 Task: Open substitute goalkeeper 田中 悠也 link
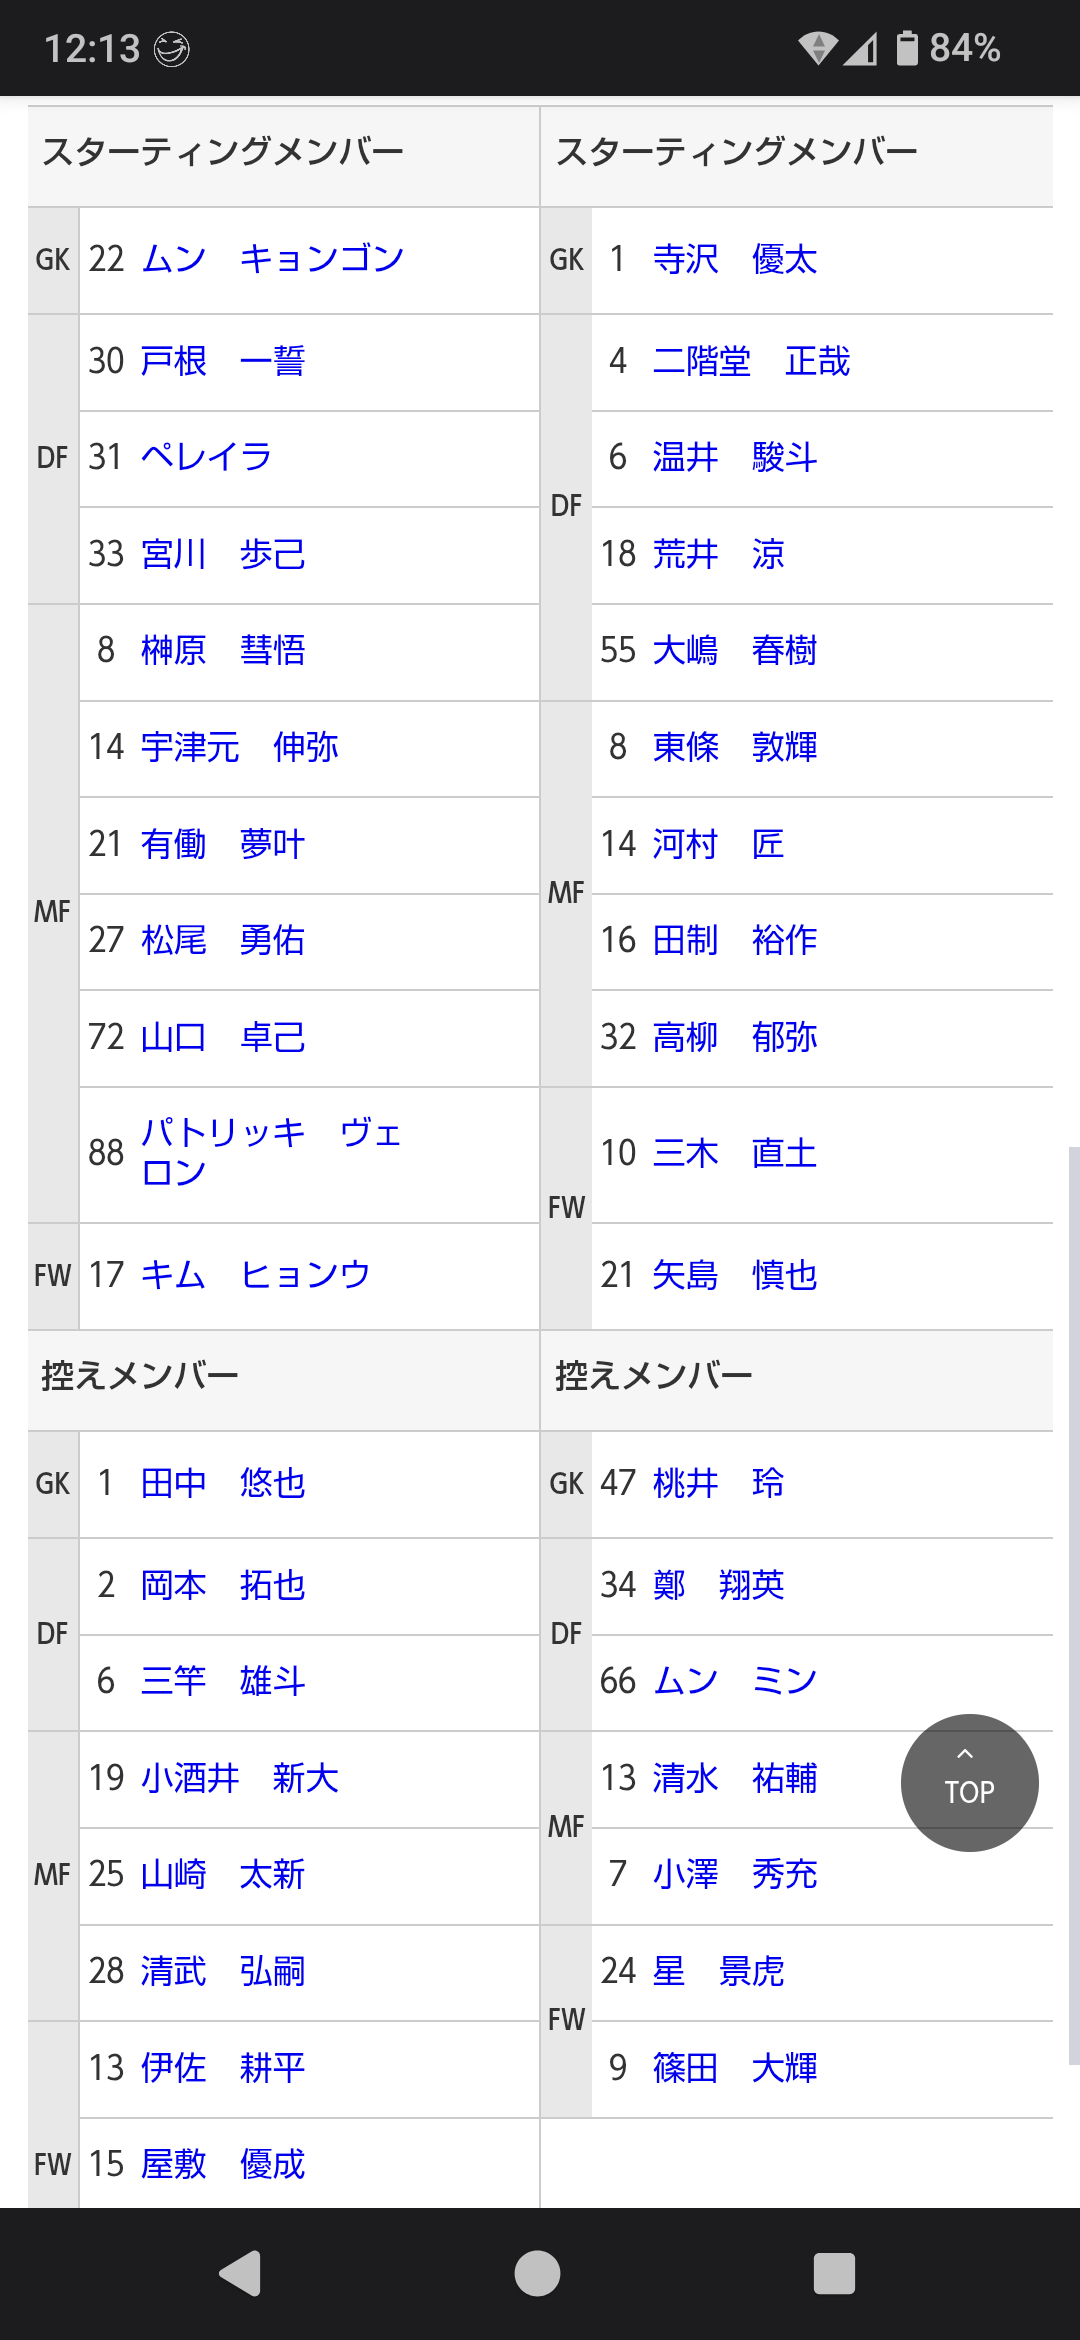point(222,1483)
